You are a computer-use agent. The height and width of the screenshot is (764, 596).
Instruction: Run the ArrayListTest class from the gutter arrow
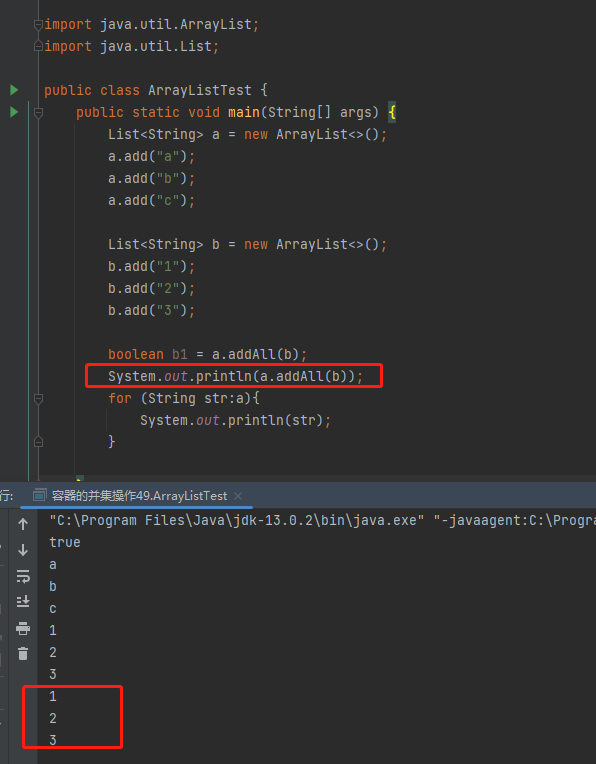coord(14,90)
